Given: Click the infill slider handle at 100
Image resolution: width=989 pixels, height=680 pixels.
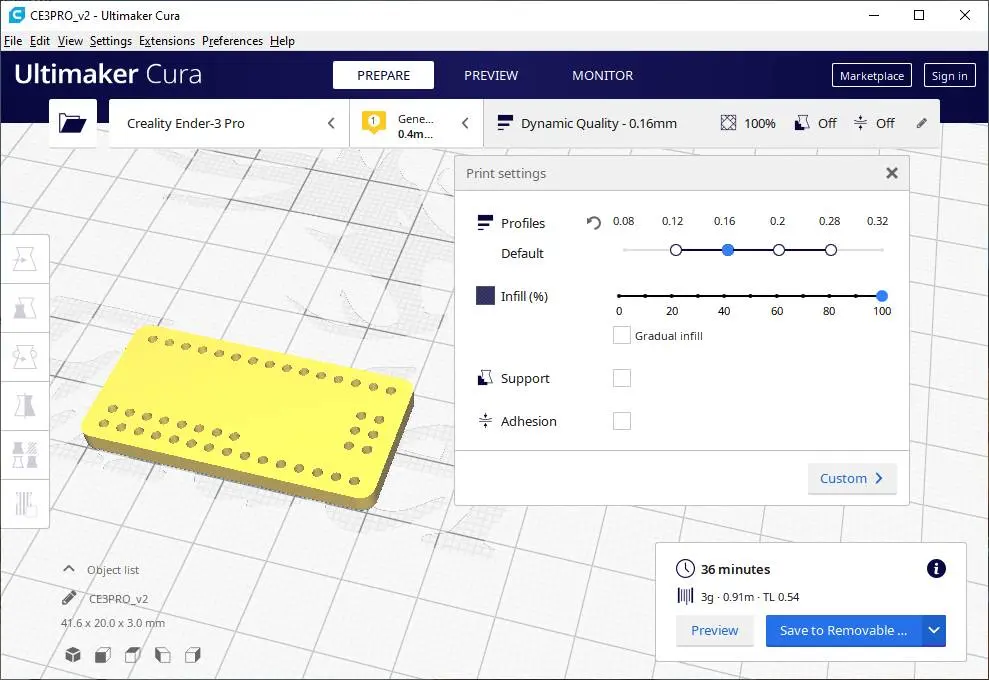Looking at the screenshot, I should click(x=882, y=296).
